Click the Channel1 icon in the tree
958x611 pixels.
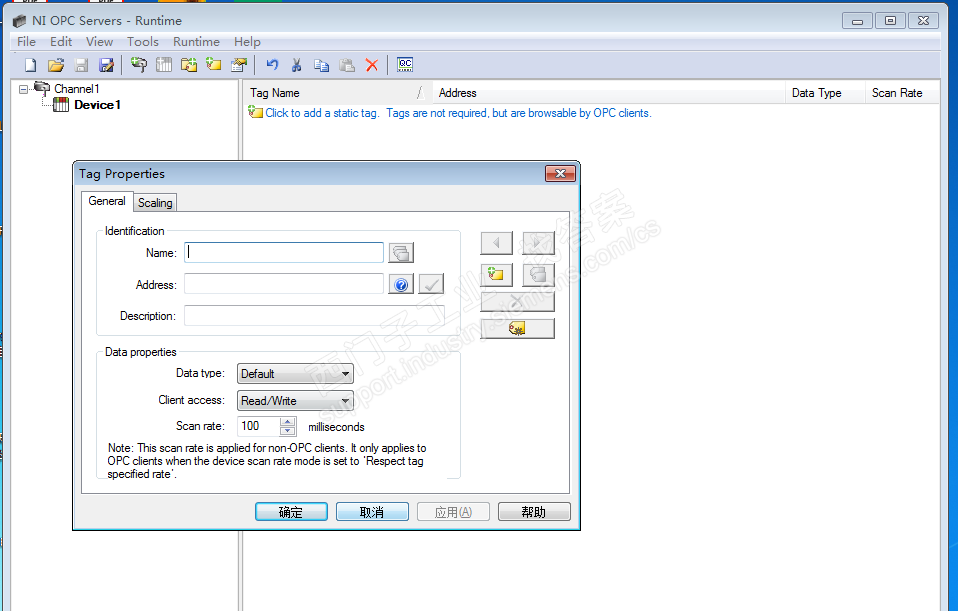coord(42,89)
